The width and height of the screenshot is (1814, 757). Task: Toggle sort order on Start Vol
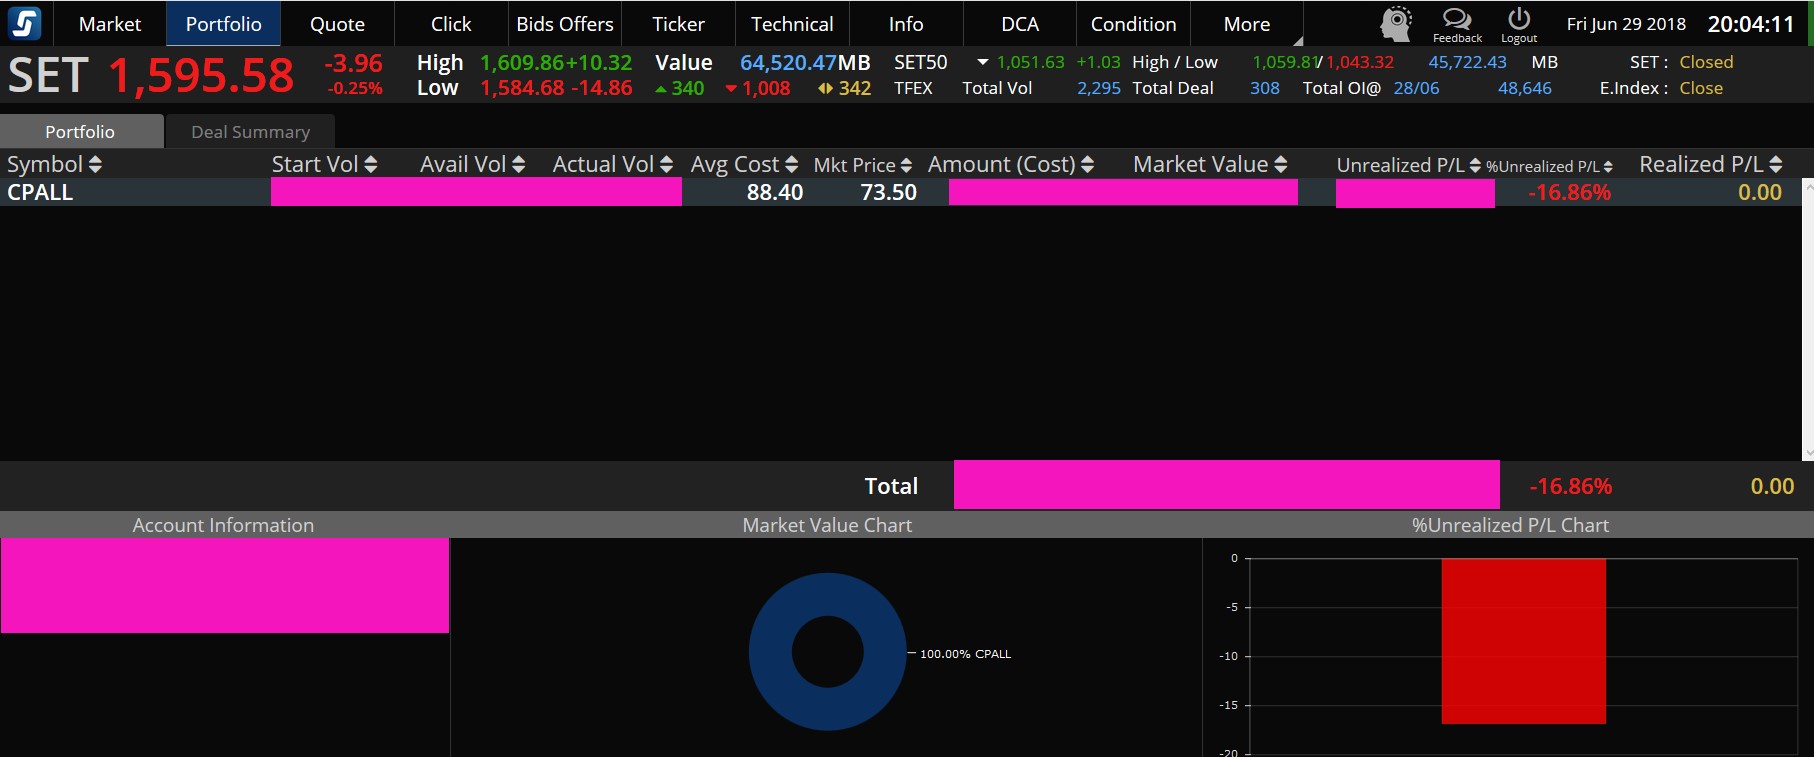[x=370, y=165]
